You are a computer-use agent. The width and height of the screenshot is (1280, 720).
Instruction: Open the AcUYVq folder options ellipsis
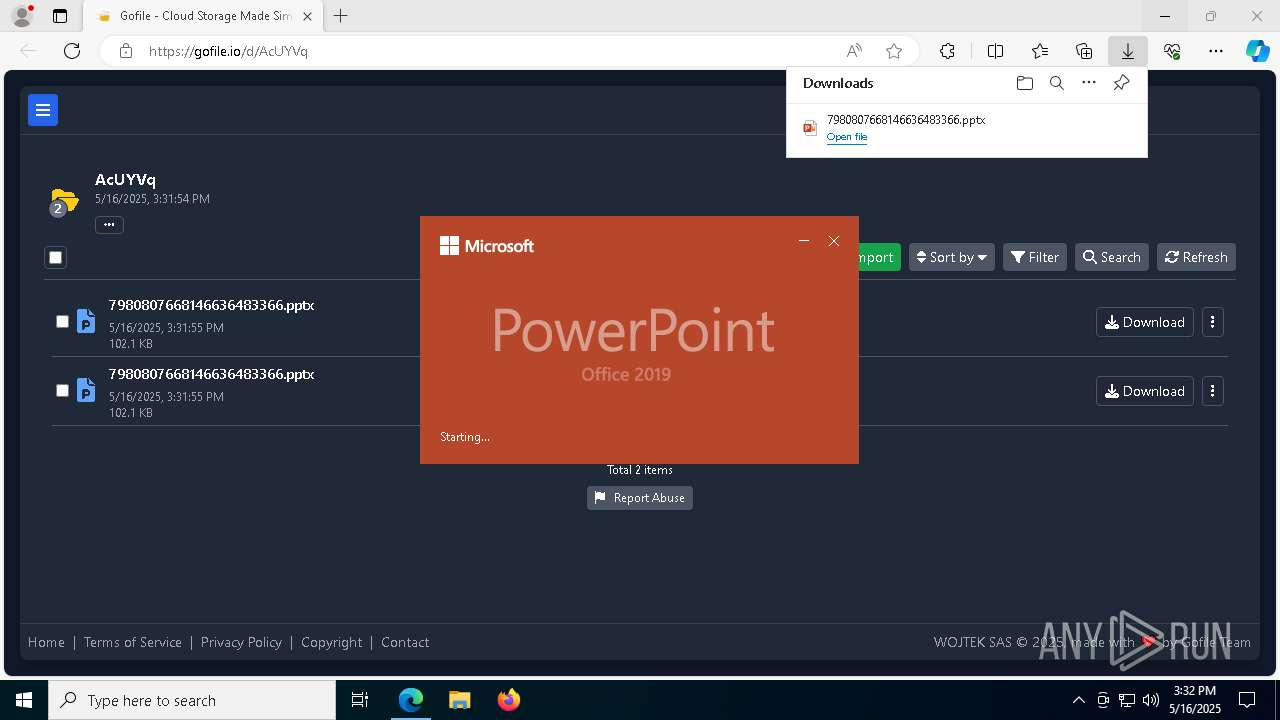pos(109,225)
